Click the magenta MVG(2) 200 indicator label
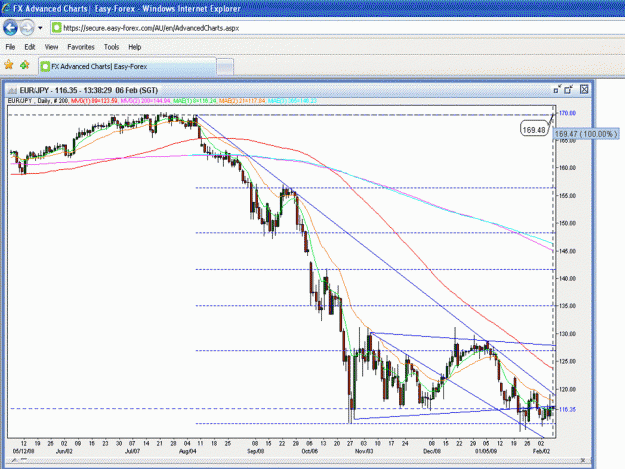This screenshot has width=625, height=469. 145,101
